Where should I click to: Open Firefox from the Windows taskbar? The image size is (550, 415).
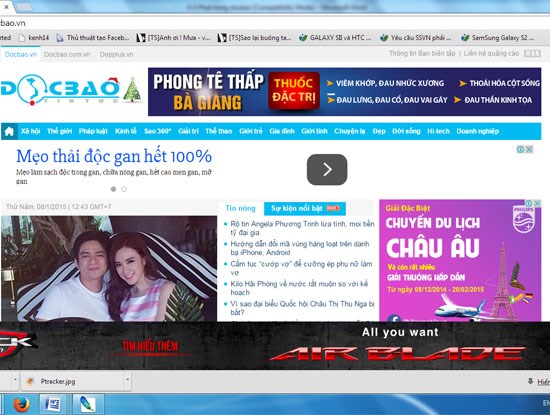pos(21,404)
